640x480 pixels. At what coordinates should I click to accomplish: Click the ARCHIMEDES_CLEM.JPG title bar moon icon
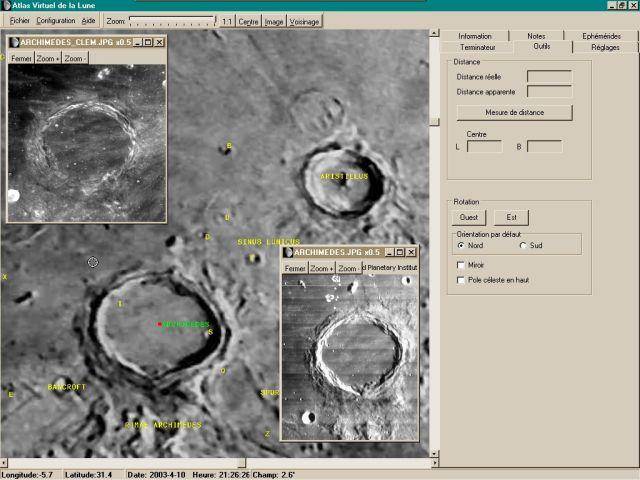pos(14,42)
